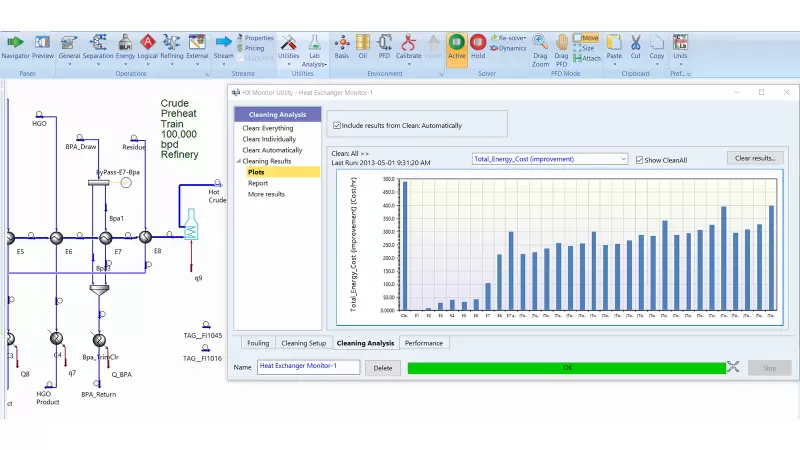Image resolution: width=800 pixels, height=450 pixels.
Task: Click the Clear results... button
Action: (x=757, y=158)
